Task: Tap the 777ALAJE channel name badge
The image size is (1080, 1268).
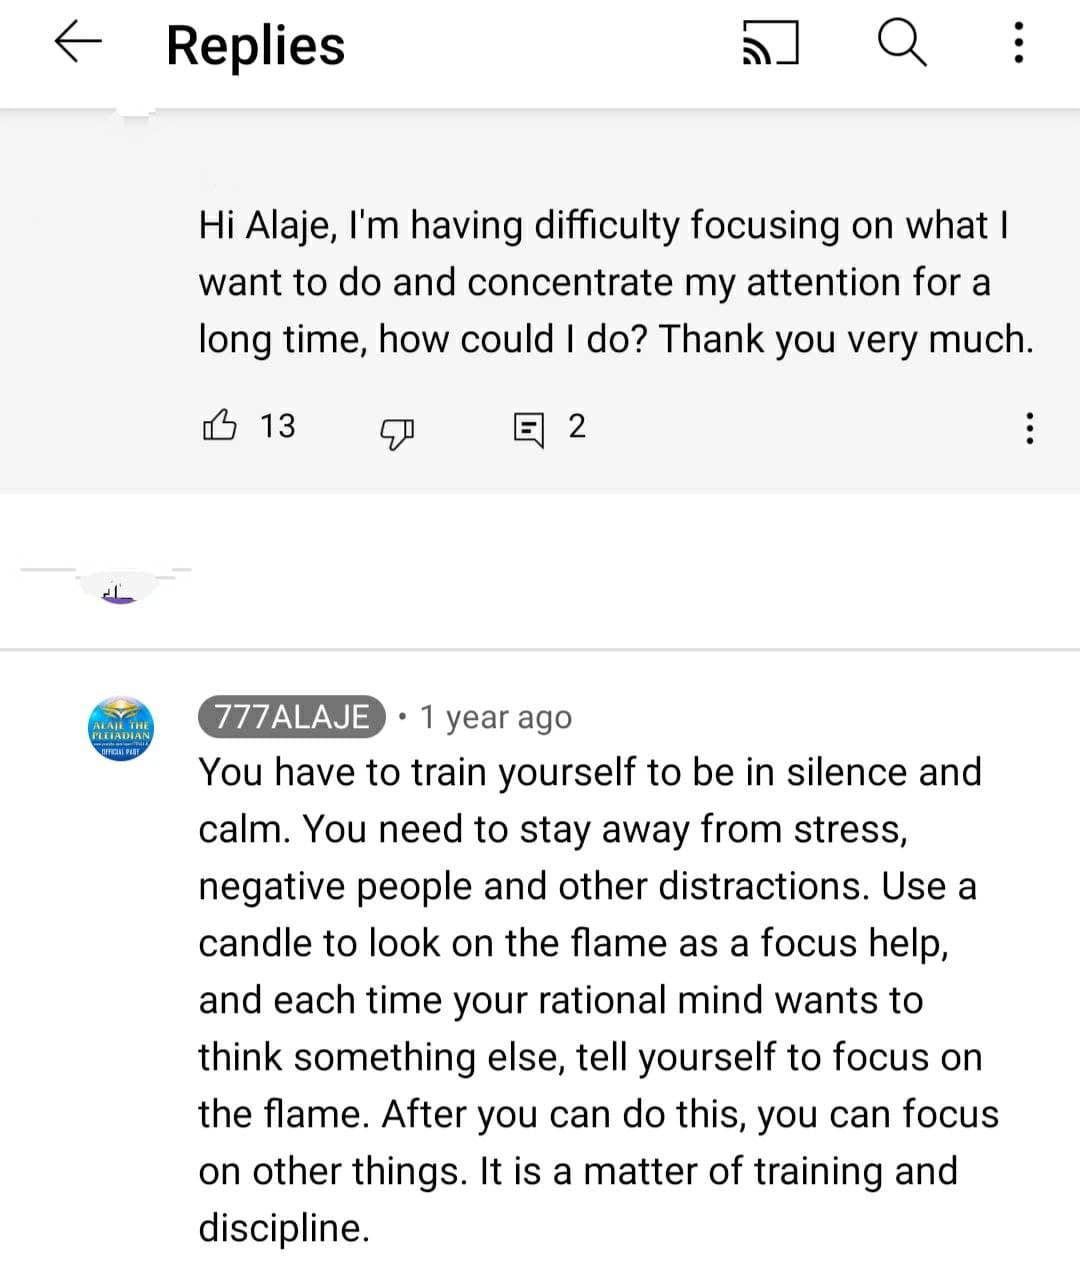Action: coord(292,717)
